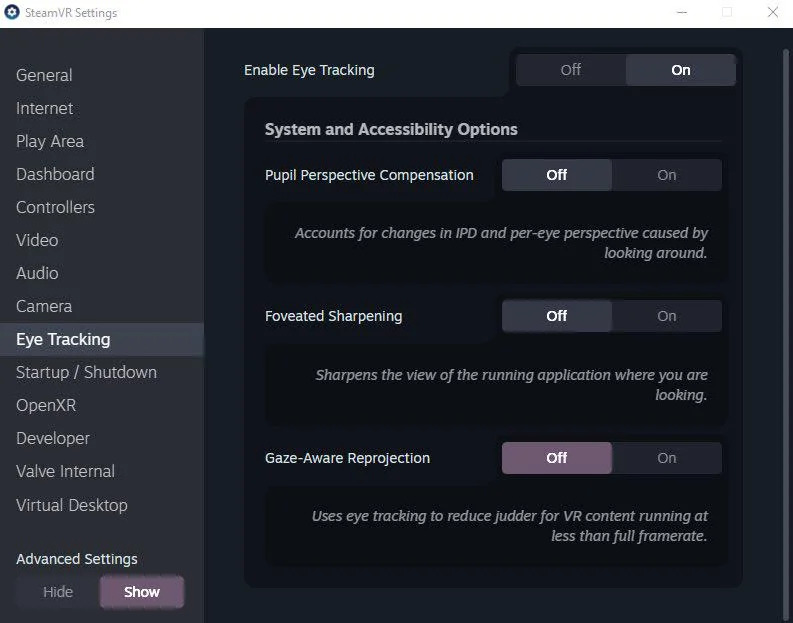Viewport: 793px width, 623px height.
Task: Select On for Enable Eye Tracking
Action: point(680,70)
